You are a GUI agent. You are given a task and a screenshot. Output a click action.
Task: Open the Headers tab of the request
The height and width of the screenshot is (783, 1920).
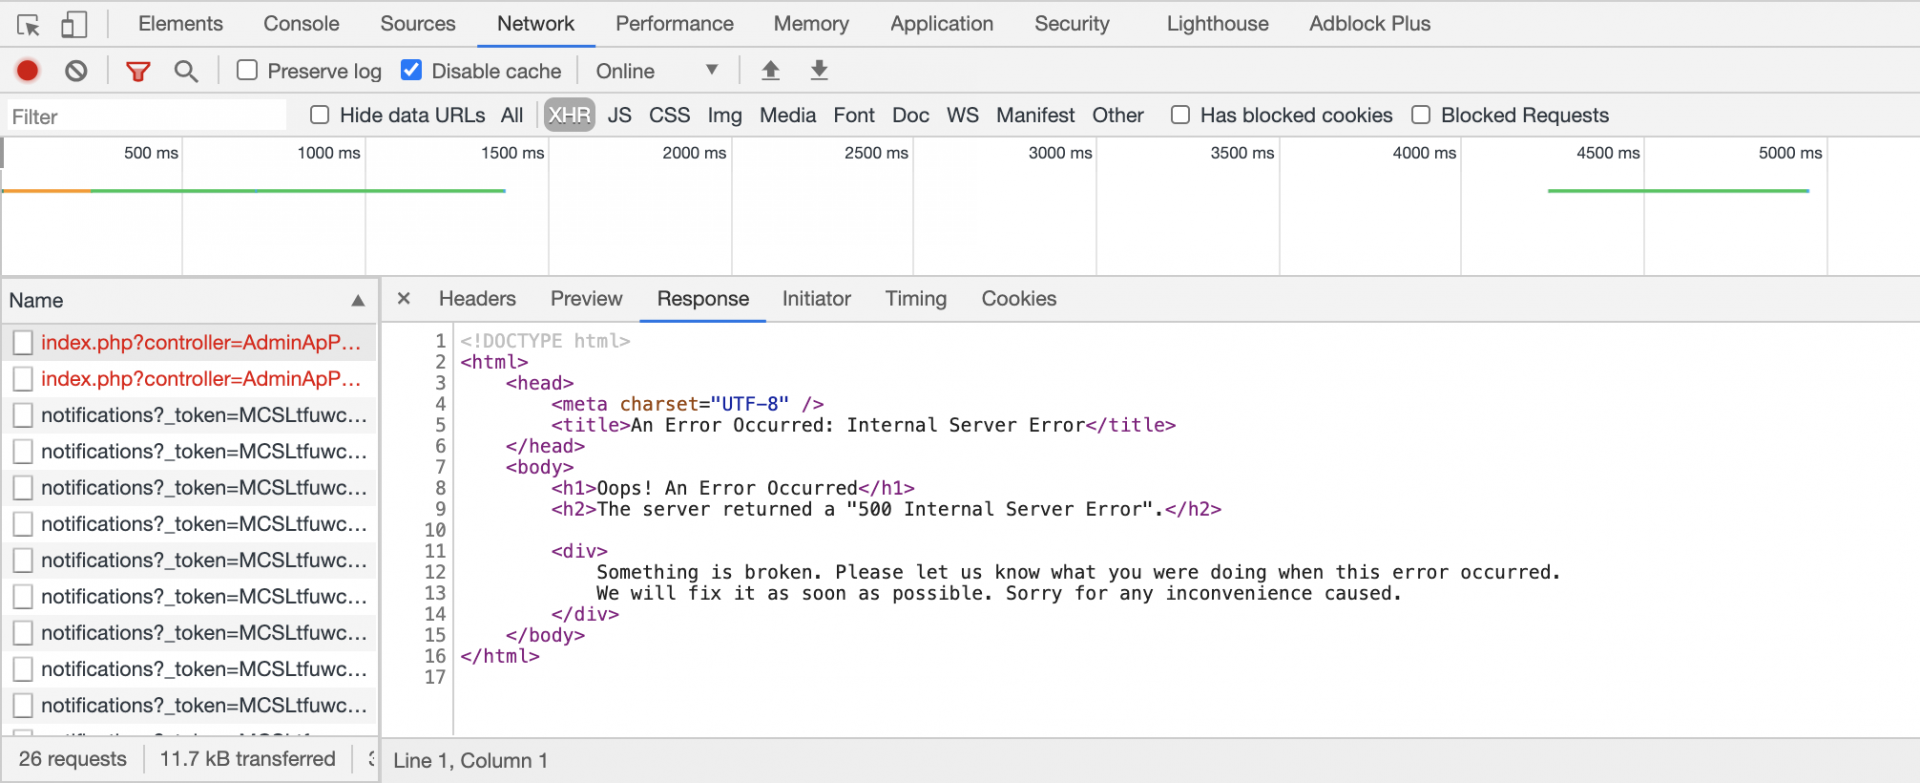tap(477, 299)
